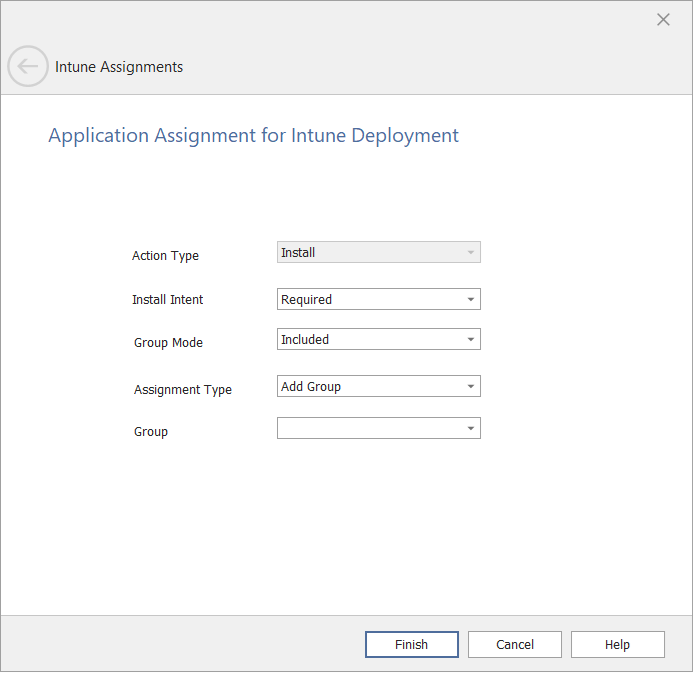Click the Action Type label
Screen dimensions: 693x673
(x=165, y=256)
